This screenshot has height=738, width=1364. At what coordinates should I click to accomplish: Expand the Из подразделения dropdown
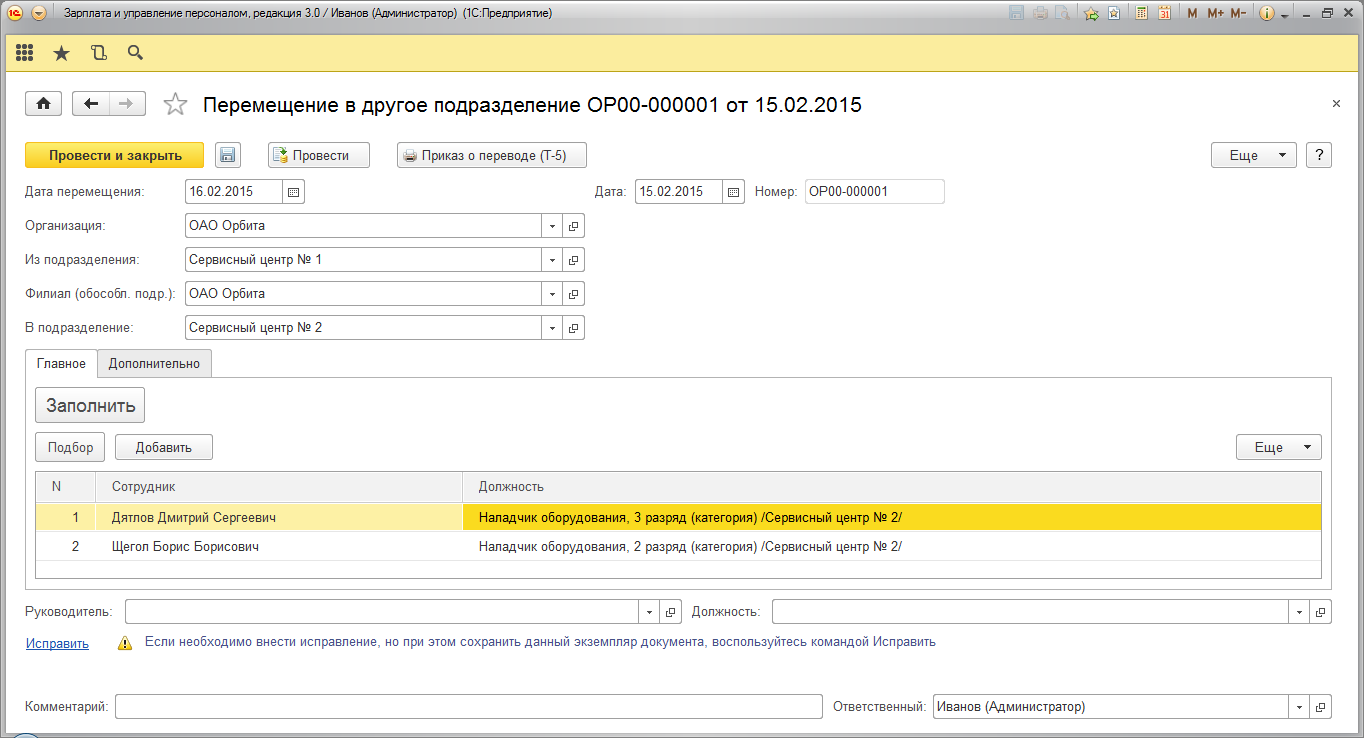(552, 260)
